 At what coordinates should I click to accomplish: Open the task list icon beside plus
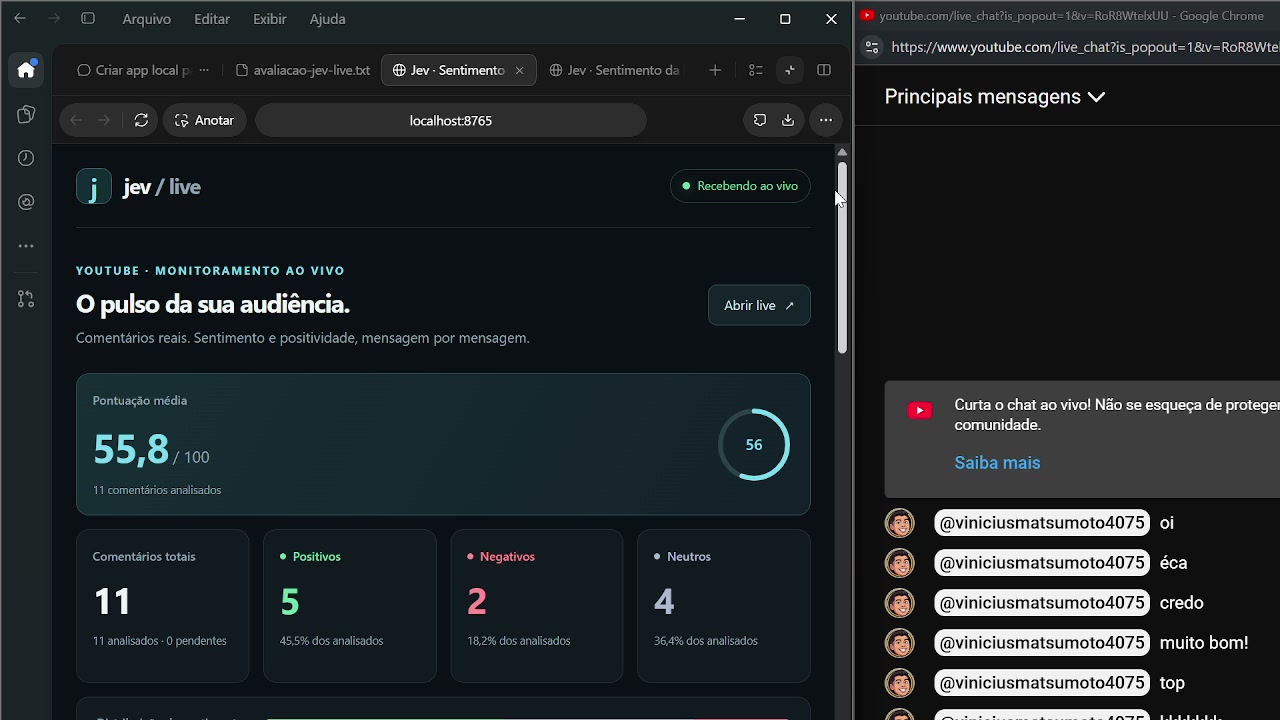pos(756,70)
